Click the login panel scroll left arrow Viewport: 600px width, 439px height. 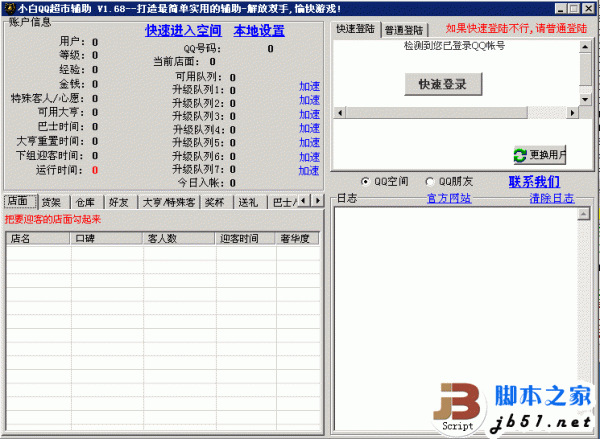pyautogui.click(x=340, y=113)
